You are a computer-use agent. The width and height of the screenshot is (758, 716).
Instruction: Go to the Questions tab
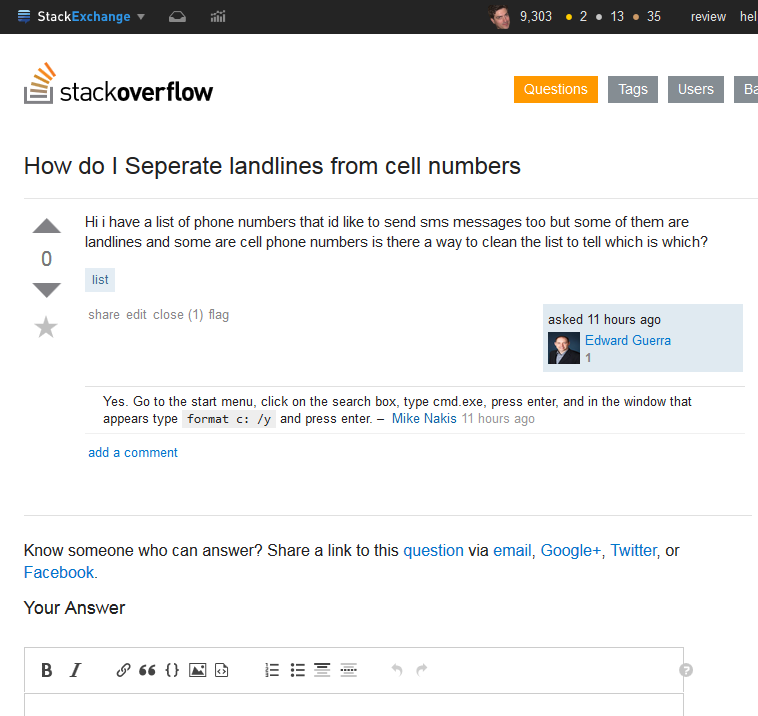[555, 89]
